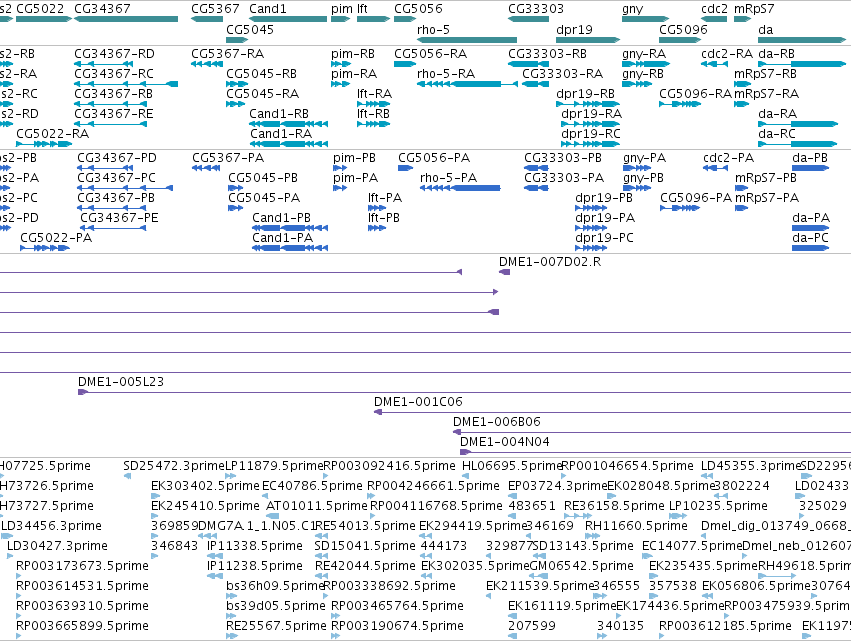
Task: Click the SD25472.3prime EST label
Action: pos(174,466)
